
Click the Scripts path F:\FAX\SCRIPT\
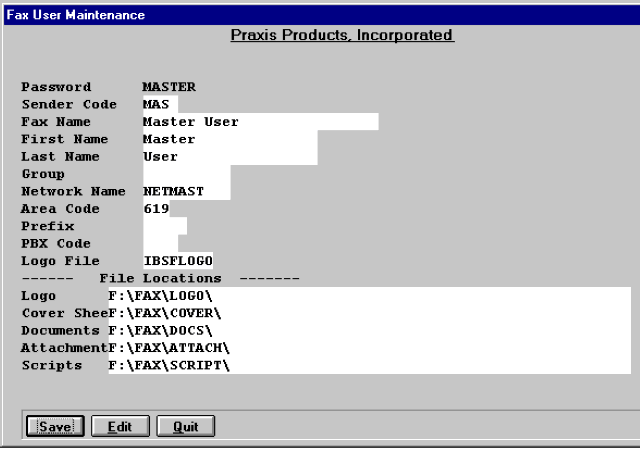[369, 365]
